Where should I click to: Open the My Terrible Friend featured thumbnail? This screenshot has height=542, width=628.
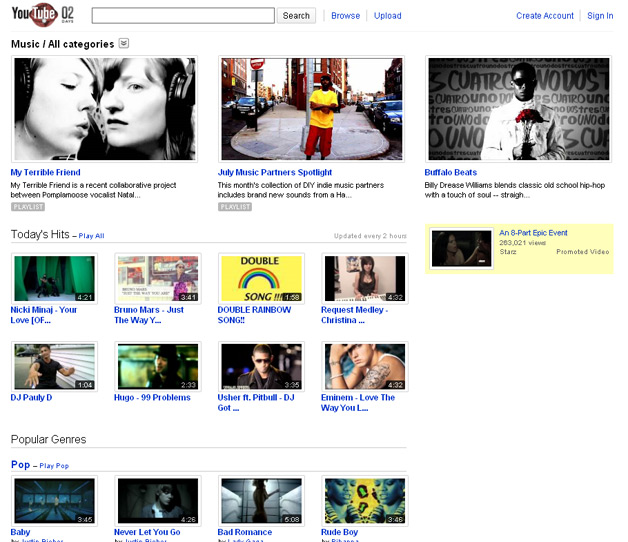point(105,109)
